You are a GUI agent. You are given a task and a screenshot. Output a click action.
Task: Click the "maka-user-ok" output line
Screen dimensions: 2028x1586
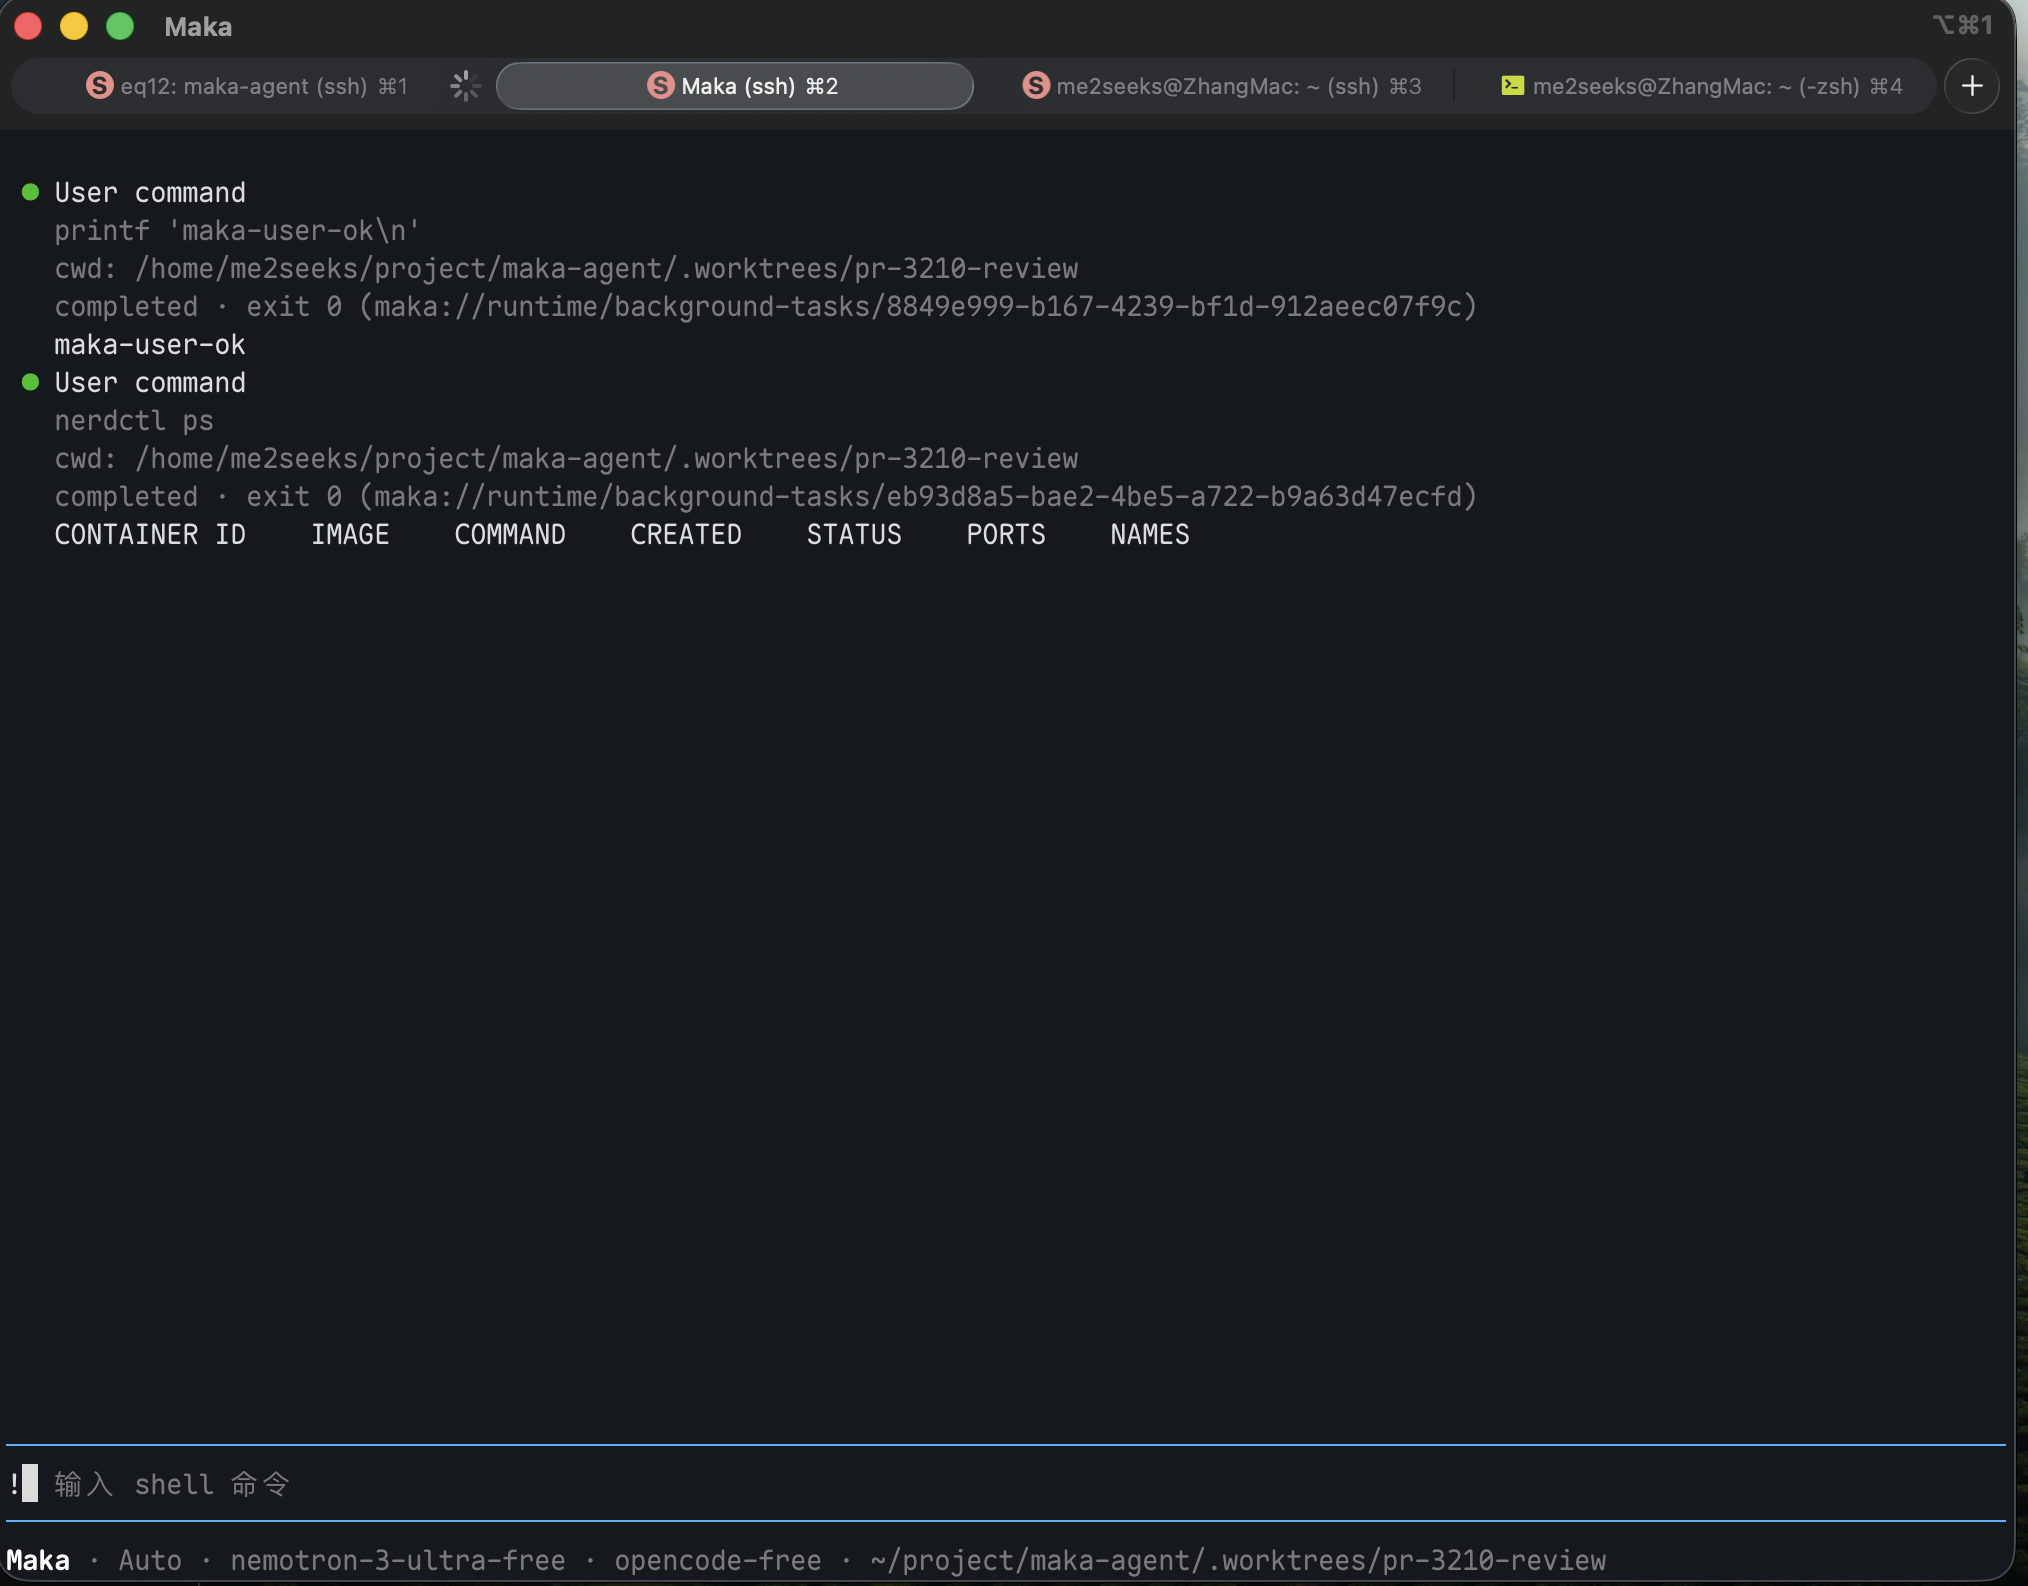pos(150,345)
